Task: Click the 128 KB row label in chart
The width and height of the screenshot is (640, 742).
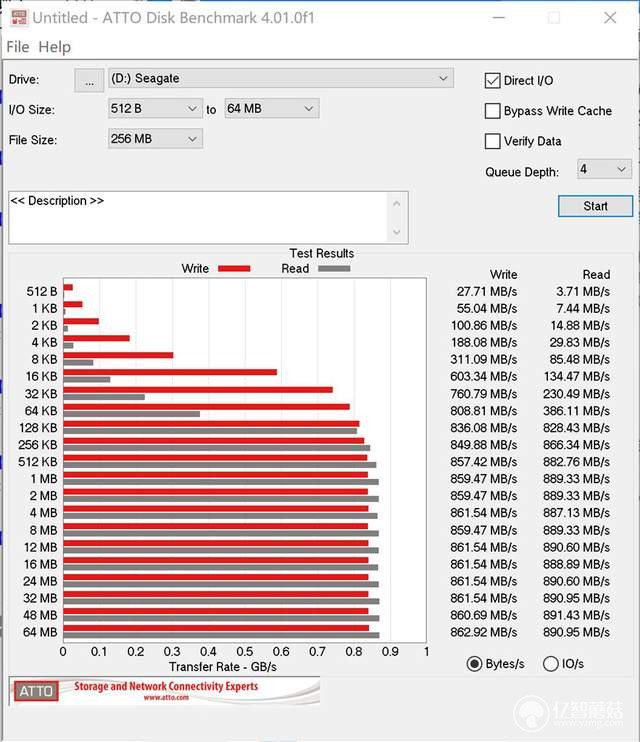Action: (x=38, y=428)
